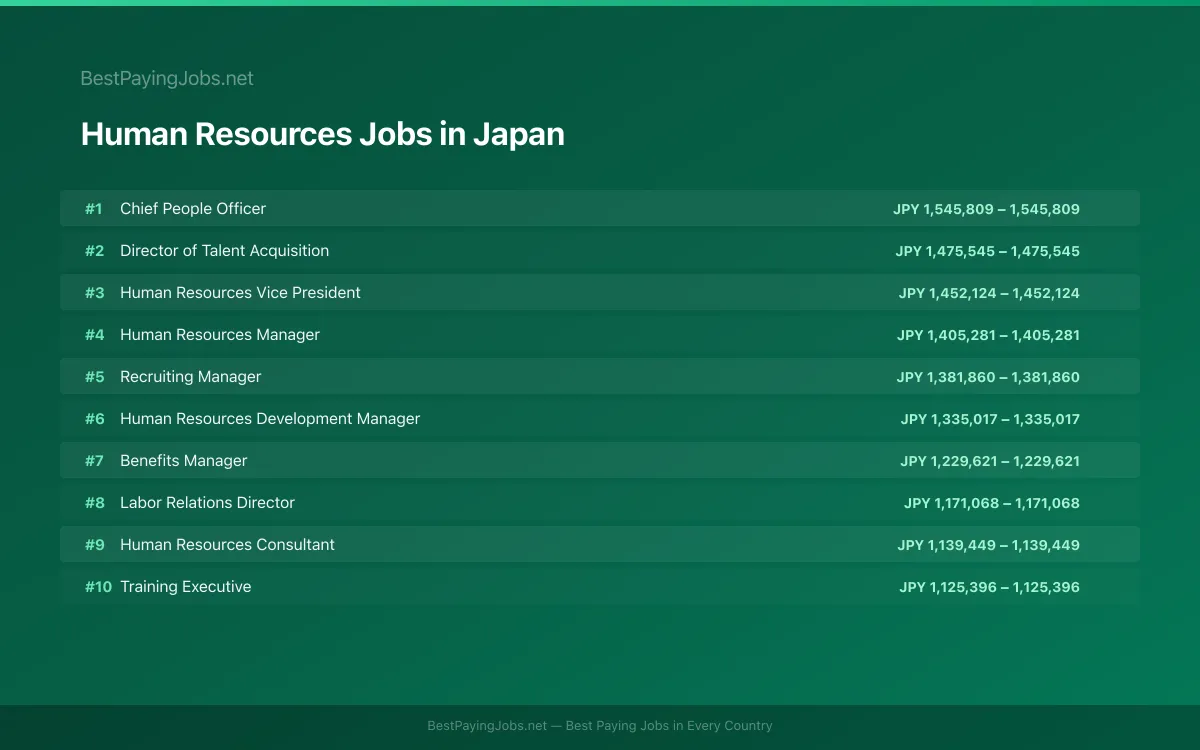The width and height of the screenshot is (1200, 750).
Task: Click the #2 rank number
Action: tap(94, 251)
